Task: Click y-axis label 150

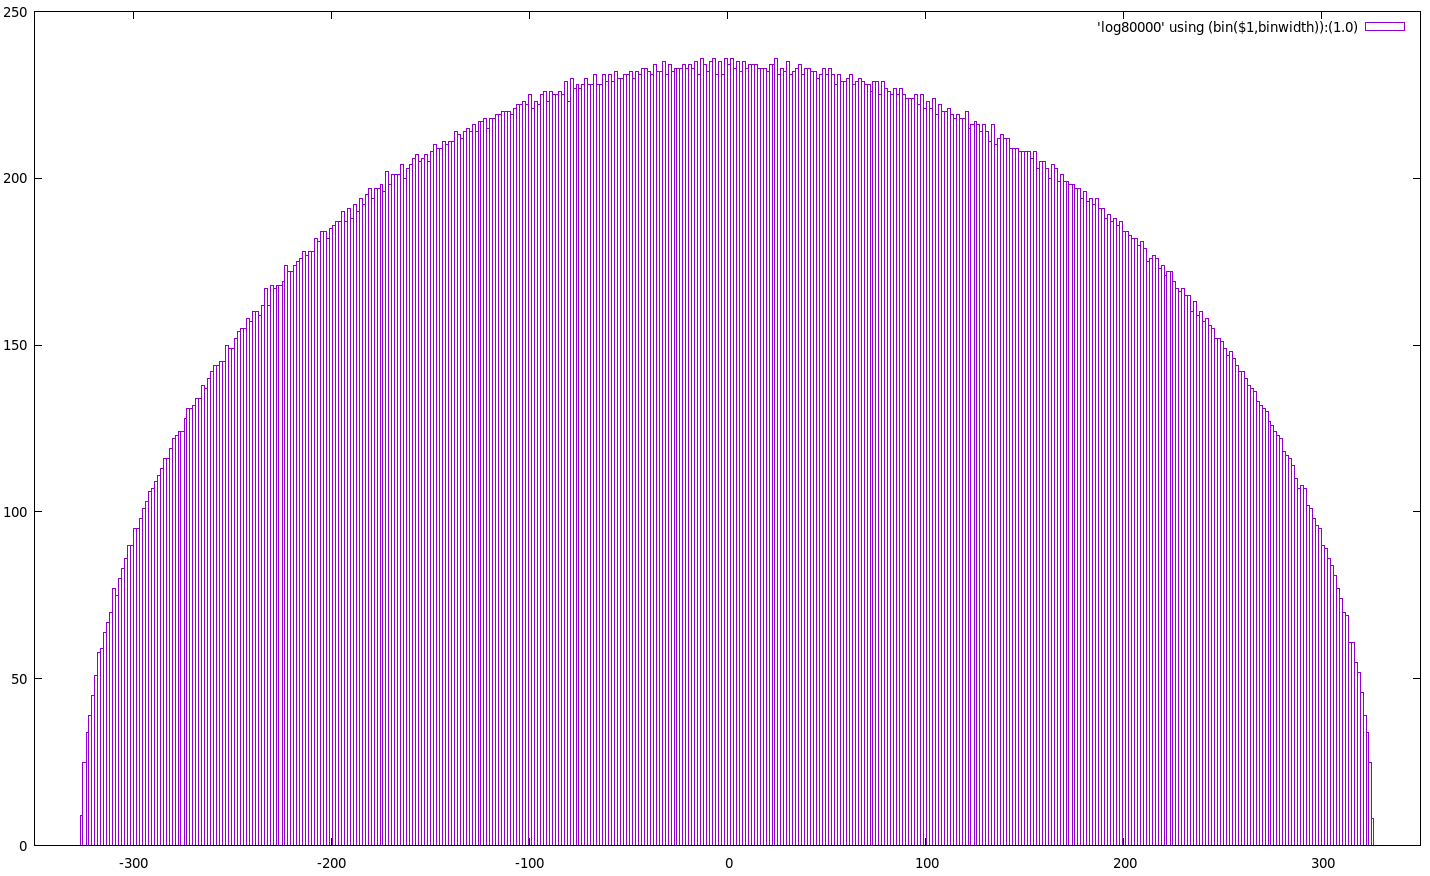Action: pyautogui.click(x=17, y=346)
